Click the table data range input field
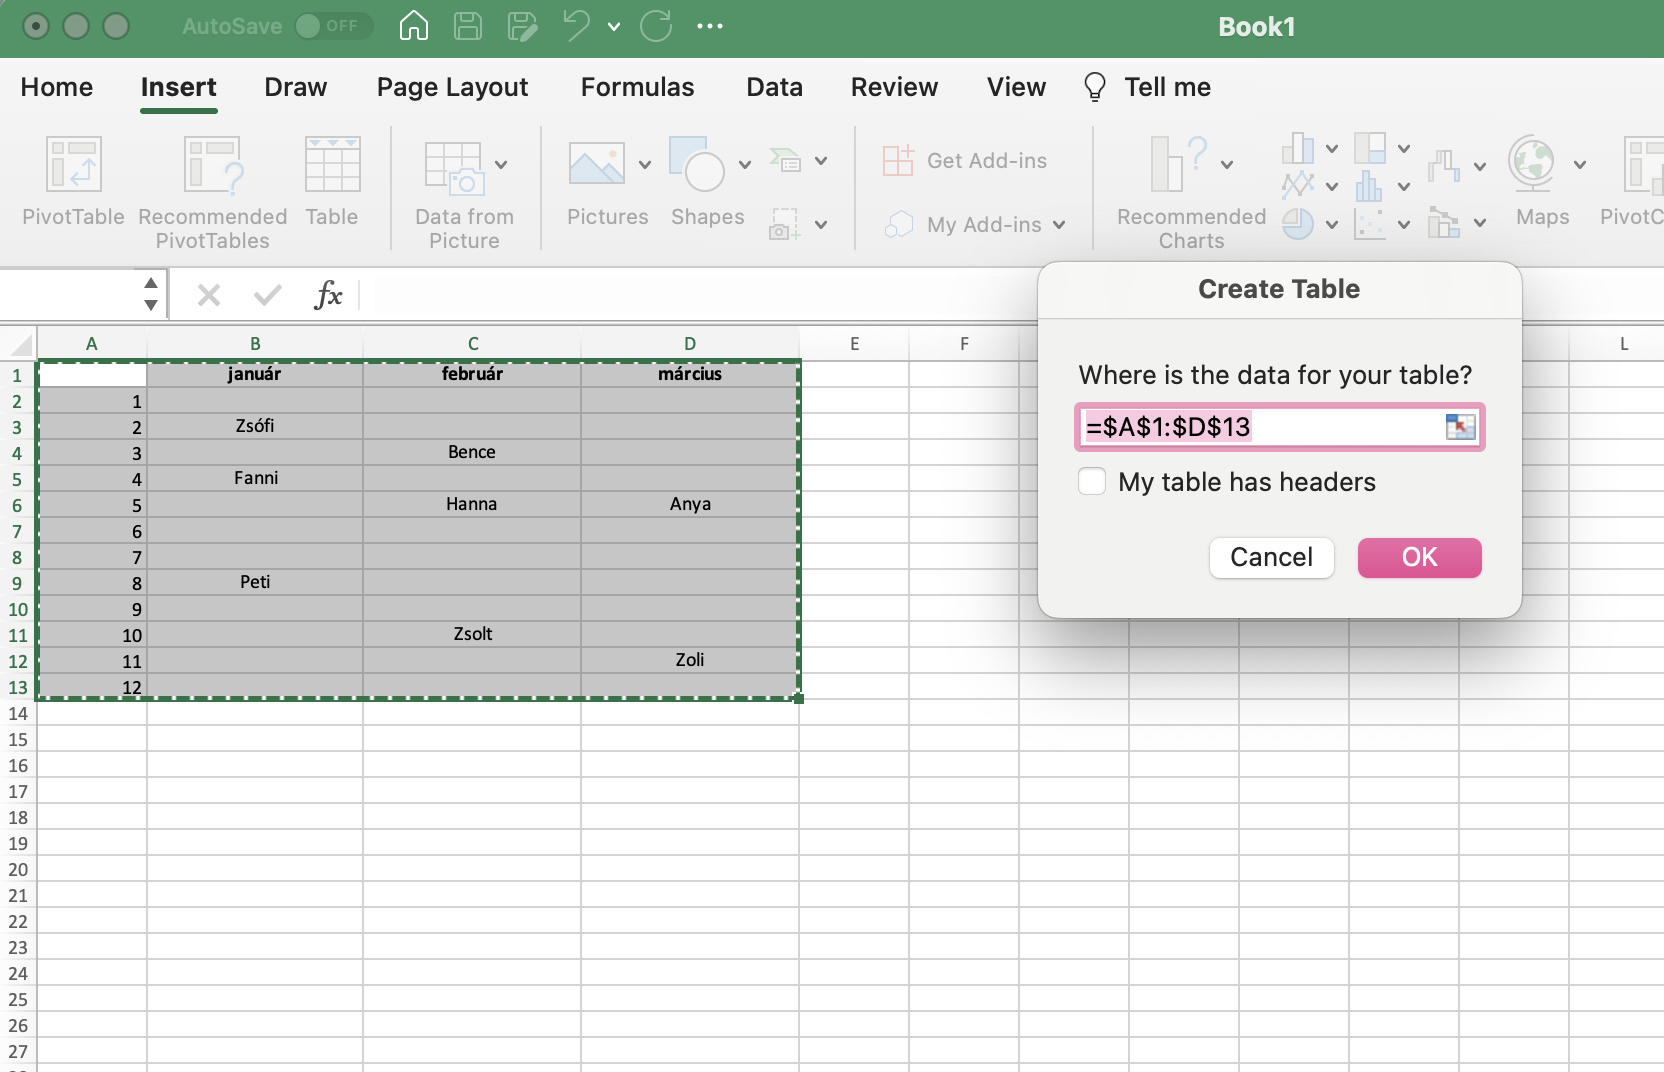The height and width of the screenshot is (1072, 1664). tap(1260, 427)
